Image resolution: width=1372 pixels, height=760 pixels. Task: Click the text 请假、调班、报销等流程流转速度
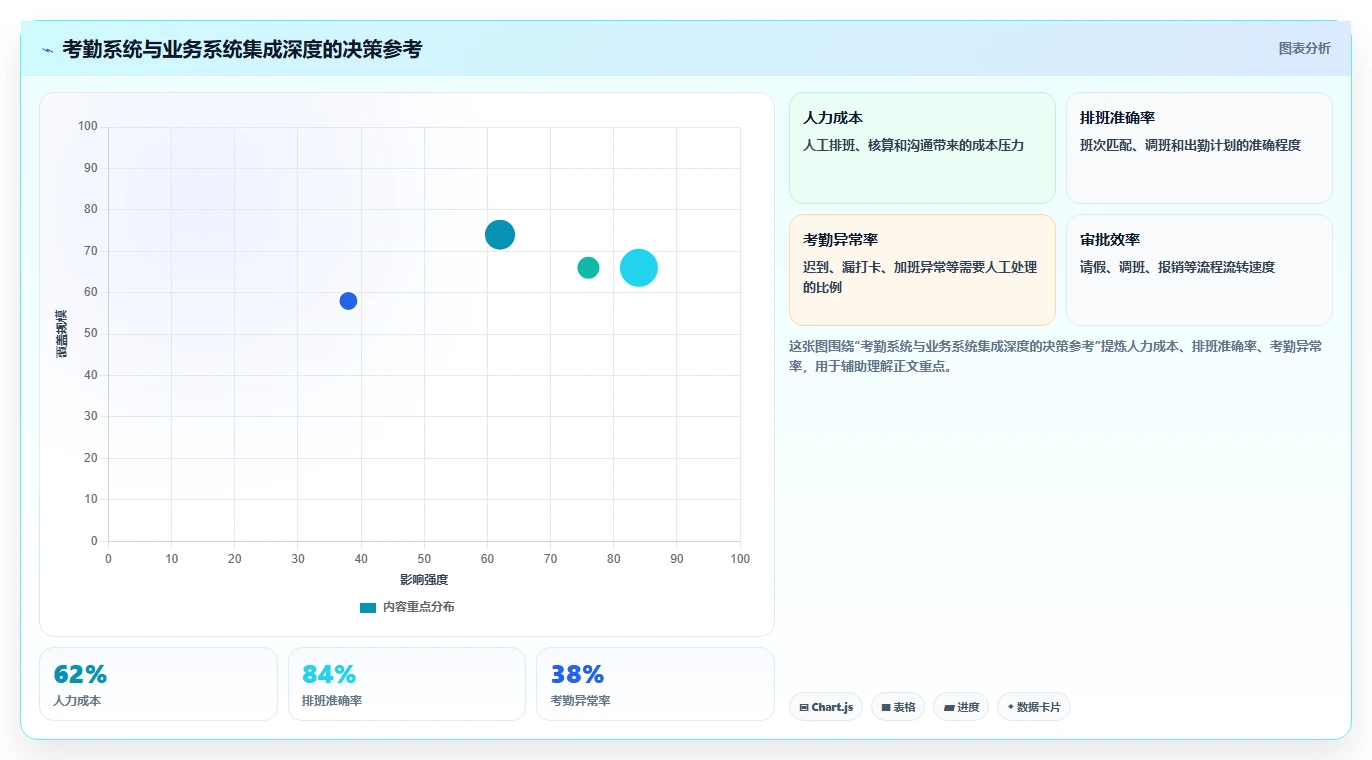[x=1178, y=267]
